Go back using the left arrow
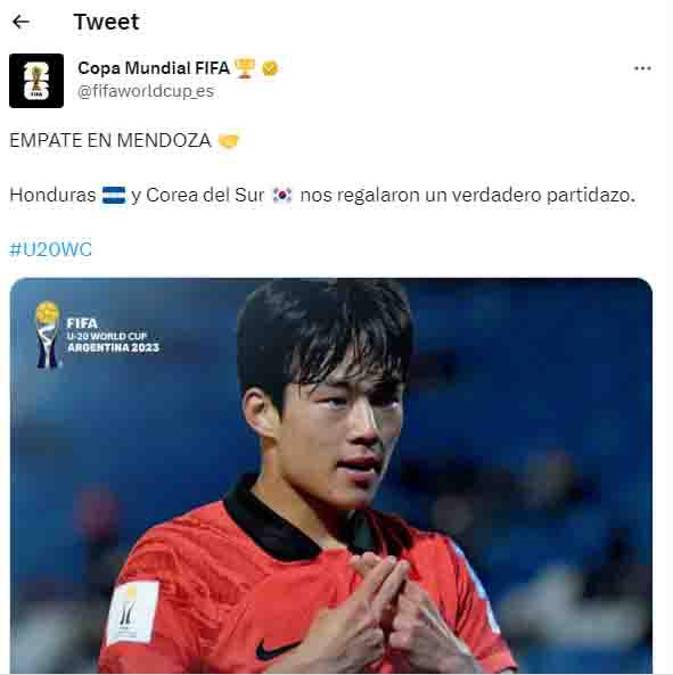 point(21,22)
